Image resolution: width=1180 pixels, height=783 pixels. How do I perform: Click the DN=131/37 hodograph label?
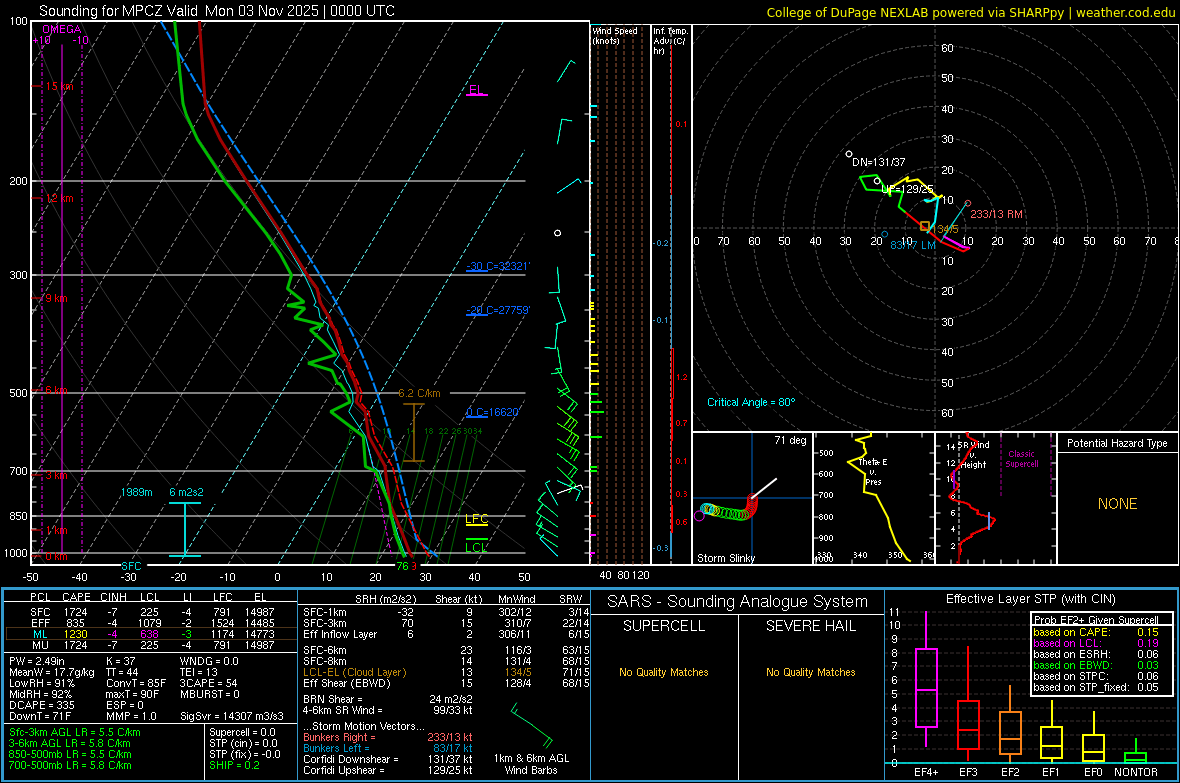[x=878, y=162]
